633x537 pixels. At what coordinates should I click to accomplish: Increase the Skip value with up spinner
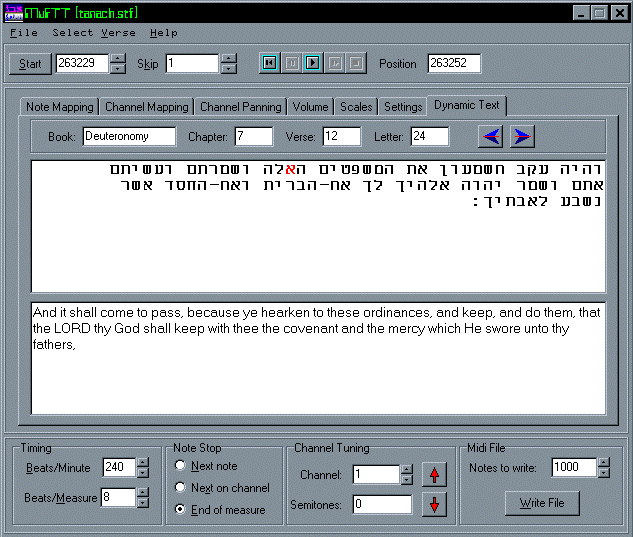click(x=228, y=59)
